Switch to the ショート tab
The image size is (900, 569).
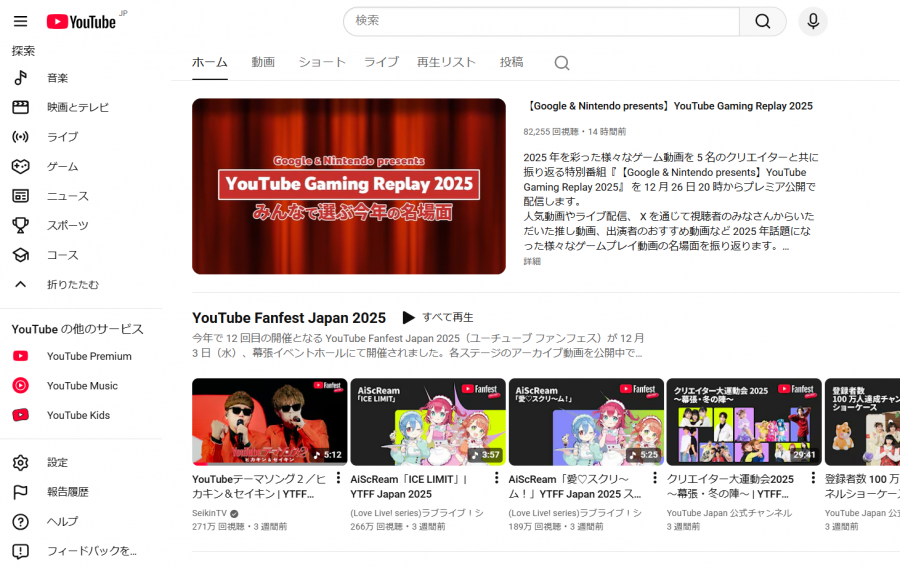point(322,62)
